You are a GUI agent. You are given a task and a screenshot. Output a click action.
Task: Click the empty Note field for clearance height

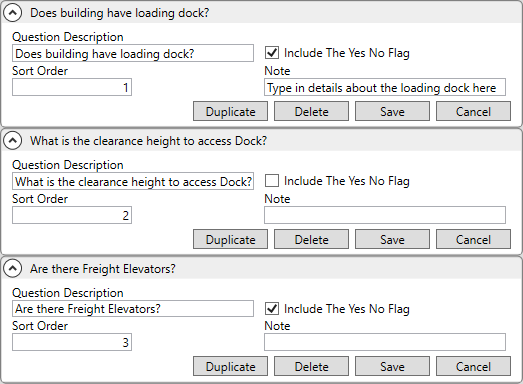[385, 215]
